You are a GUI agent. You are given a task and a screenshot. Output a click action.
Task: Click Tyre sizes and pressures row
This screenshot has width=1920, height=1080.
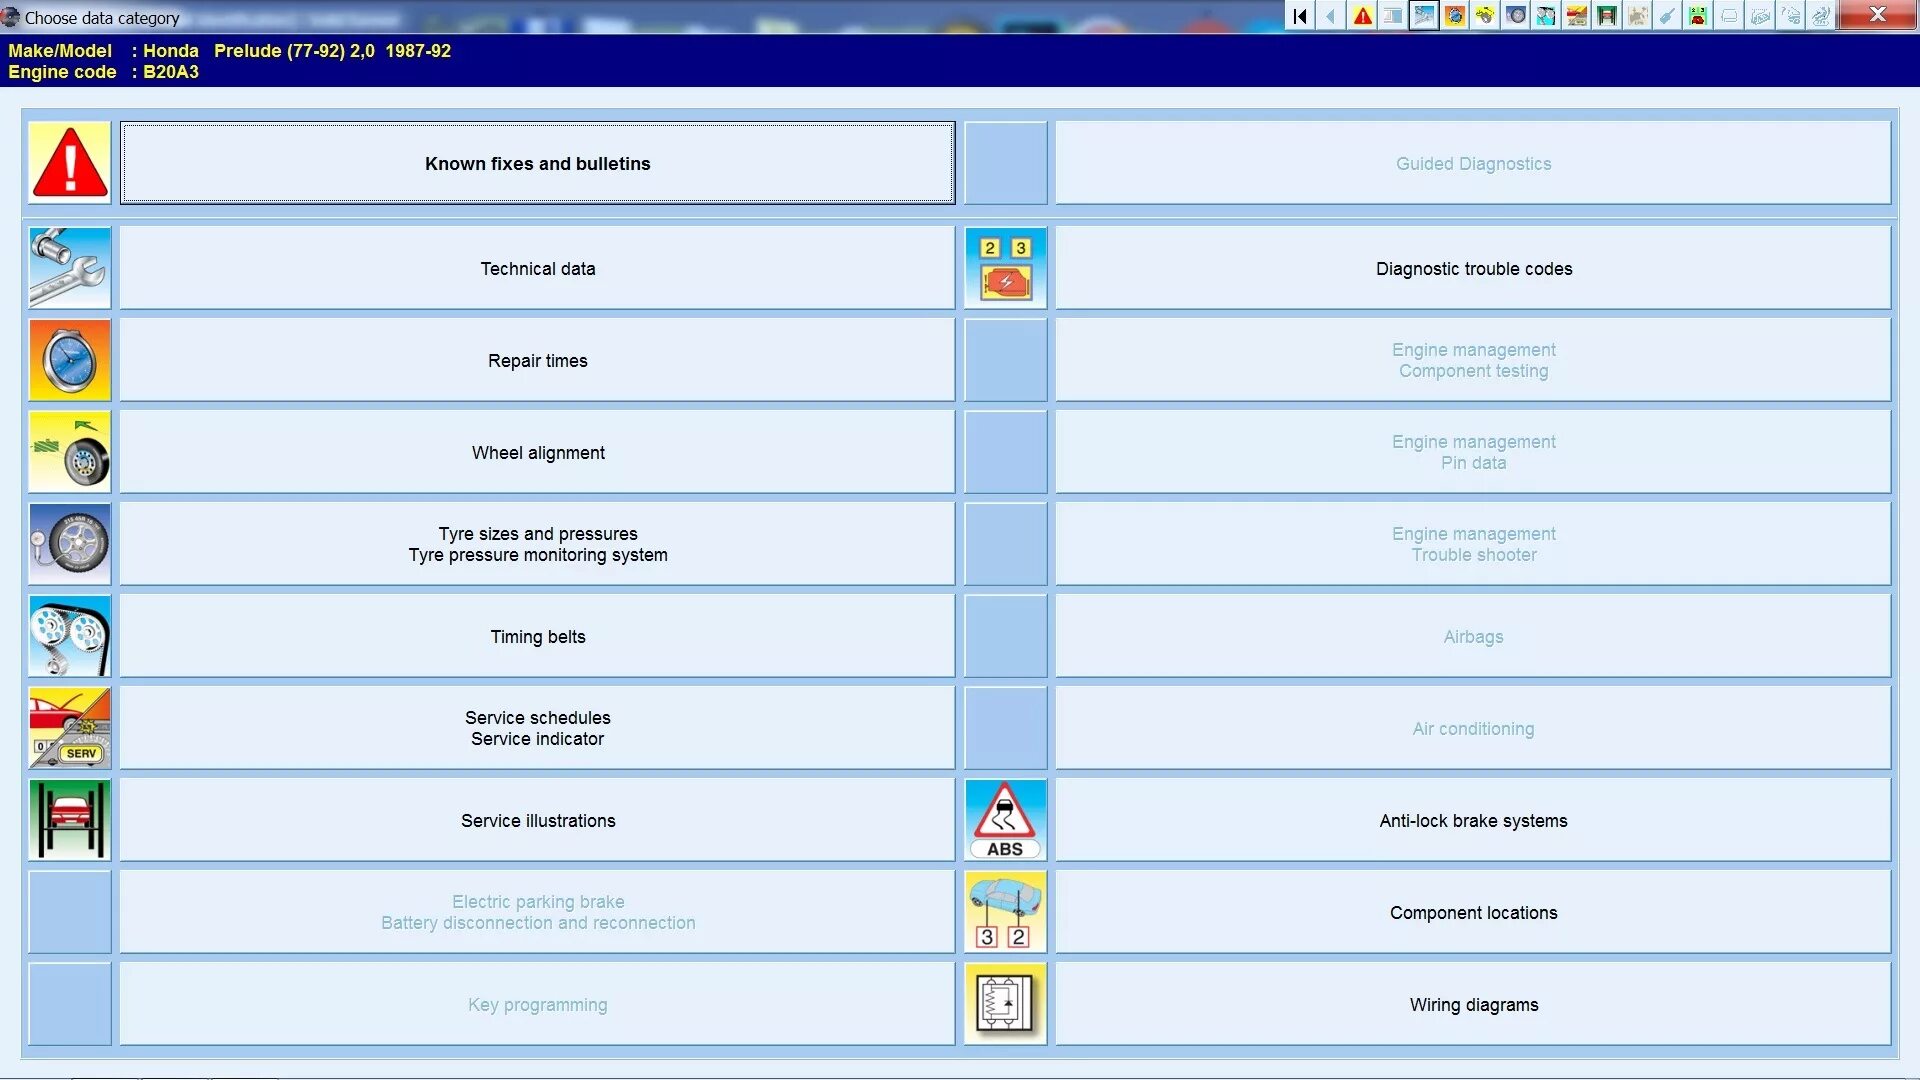537,545
